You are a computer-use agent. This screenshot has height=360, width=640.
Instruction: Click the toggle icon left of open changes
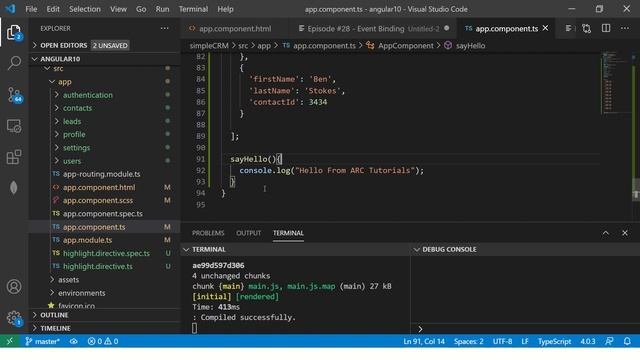point(569,28)
